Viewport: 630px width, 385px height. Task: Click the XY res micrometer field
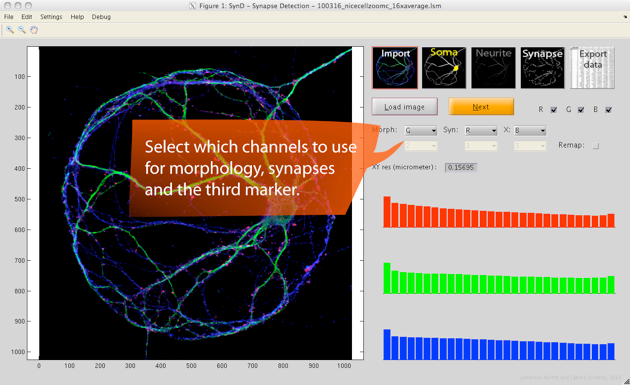tap(461, 168)
